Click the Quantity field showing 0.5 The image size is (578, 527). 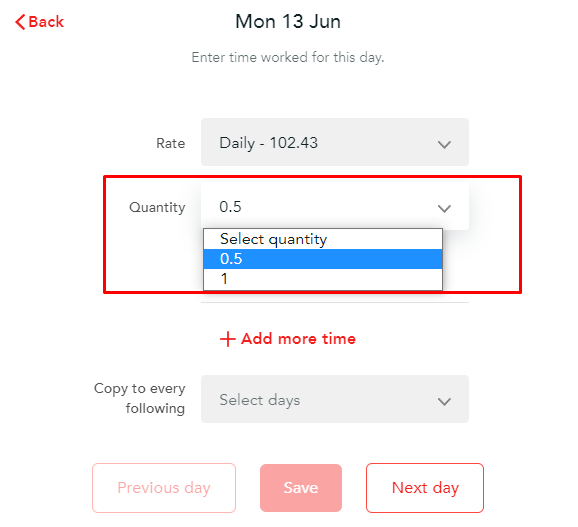tap(335, 206)
